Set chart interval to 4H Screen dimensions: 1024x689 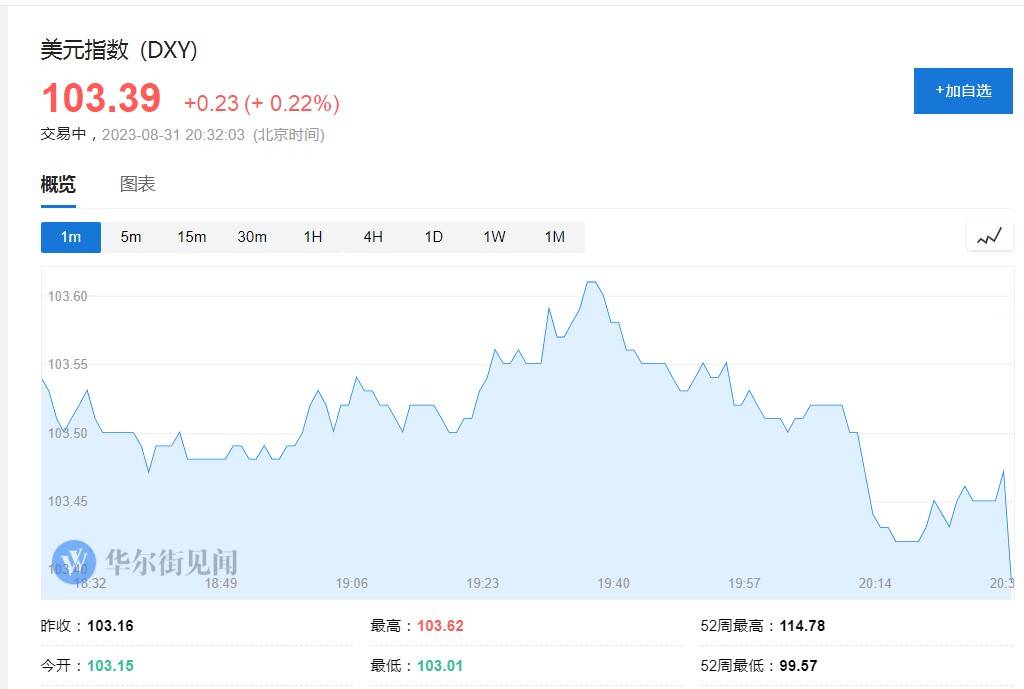(373, 237)
